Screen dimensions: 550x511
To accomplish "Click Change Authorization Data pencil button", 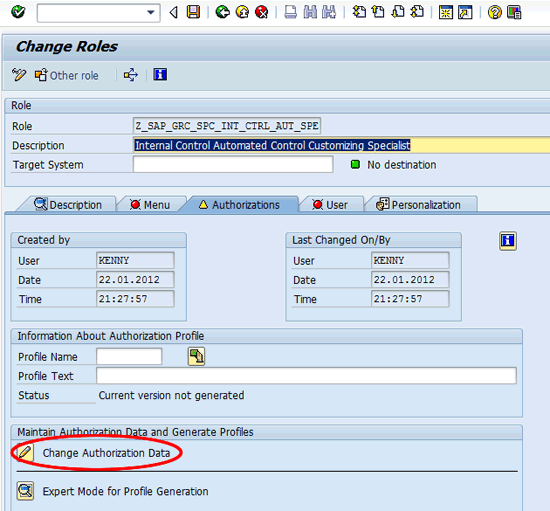I will pyautogui.click(x=25, y=452).
